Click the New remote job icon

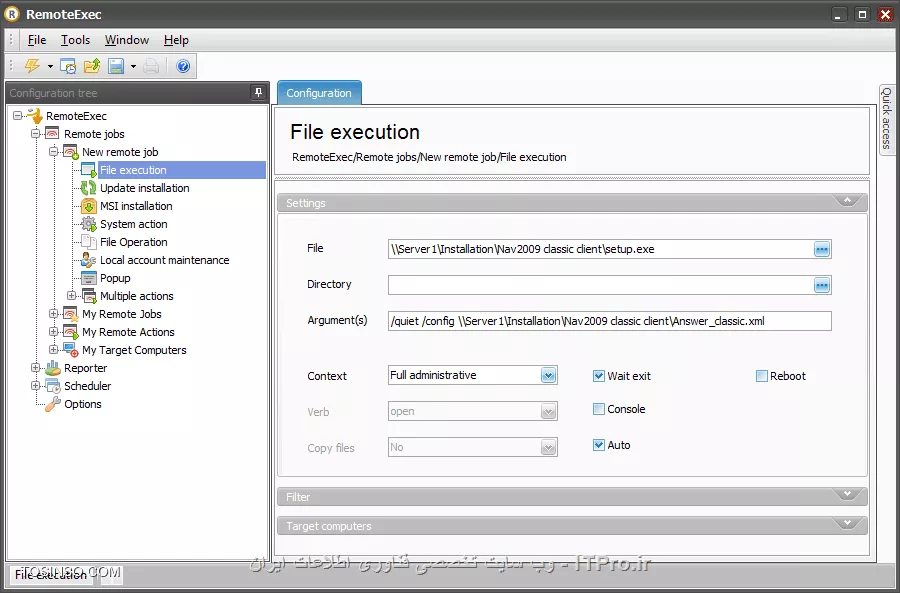point(71,152)
